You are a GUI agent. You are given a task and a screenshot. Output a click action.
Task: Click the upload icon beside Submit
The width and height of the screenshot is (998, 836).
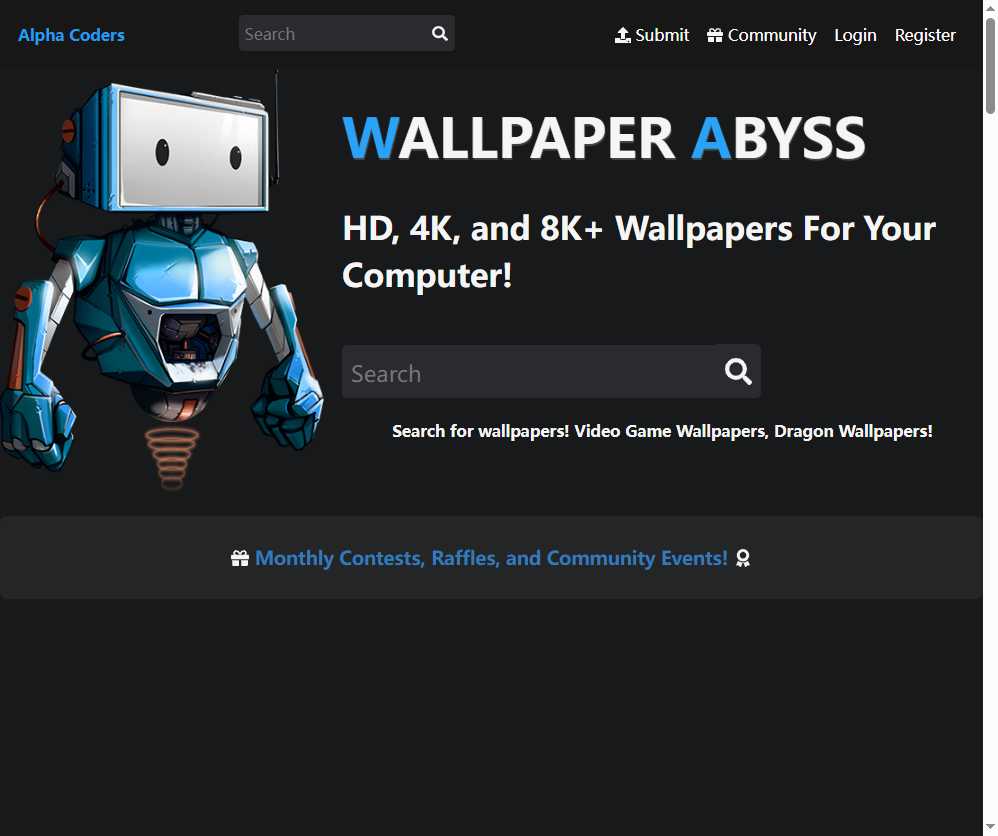[x=622, y=34]
